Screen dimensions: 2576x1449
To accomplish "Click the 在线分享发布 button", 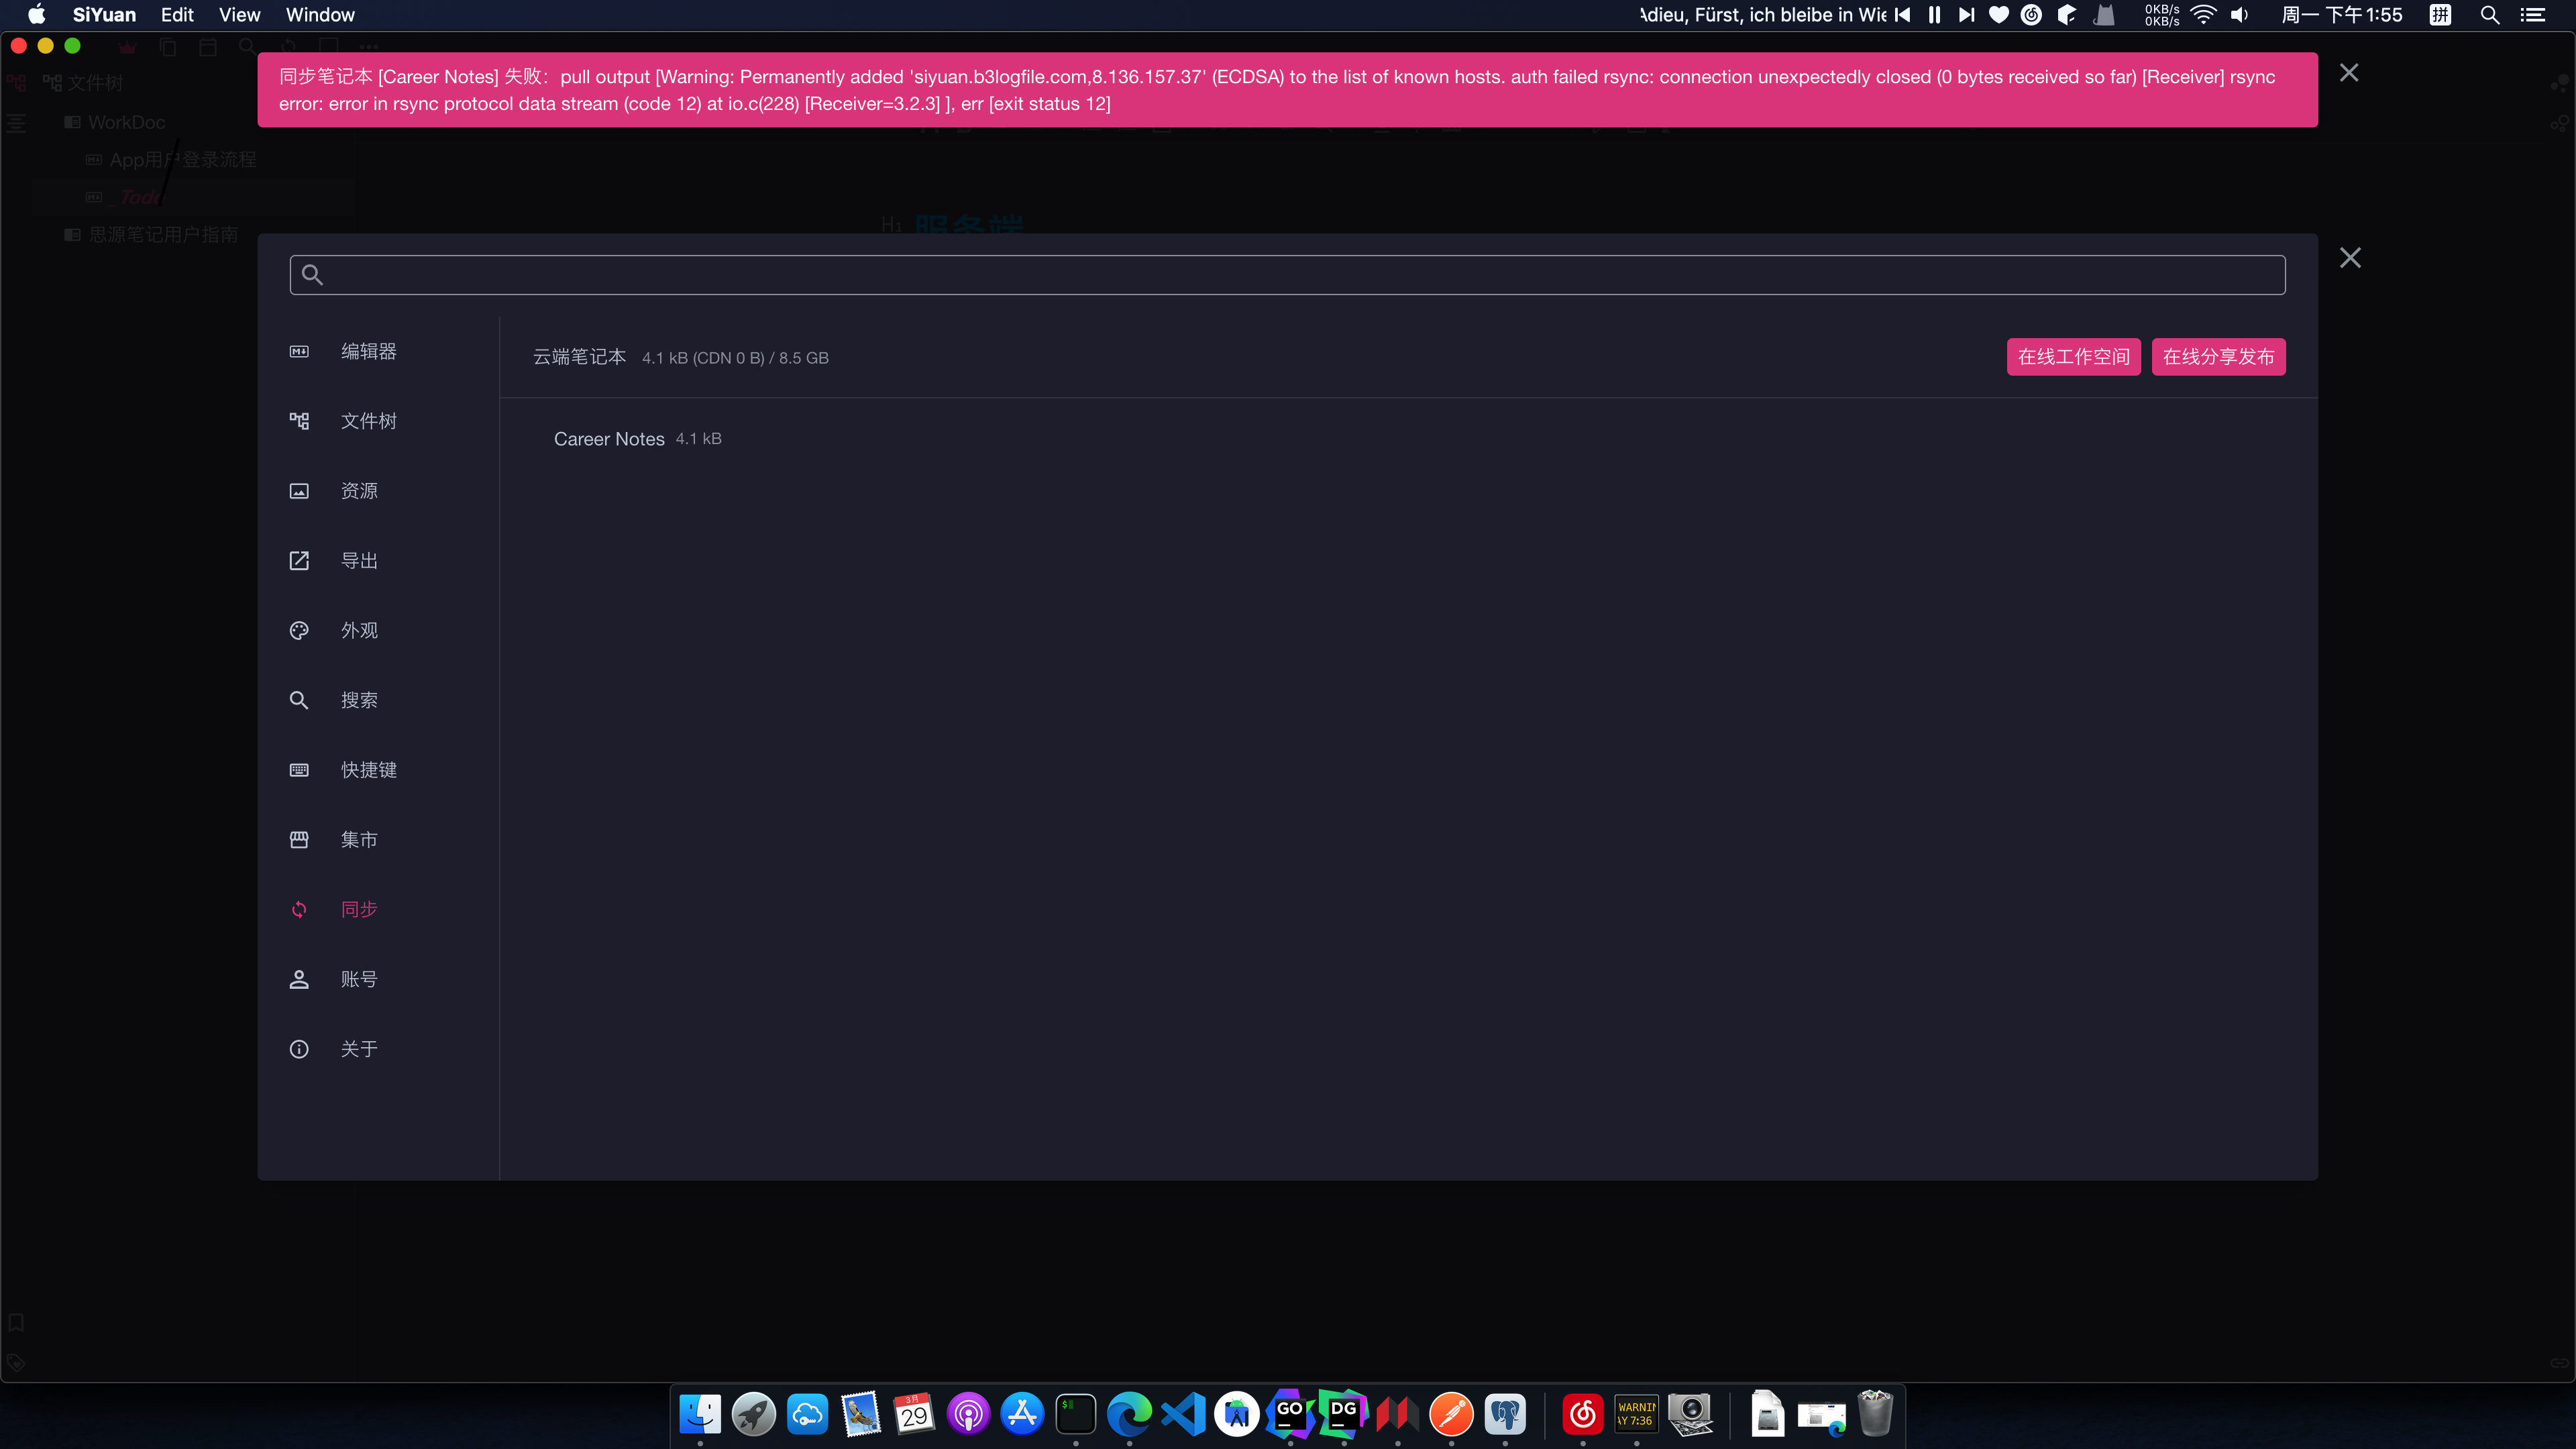I will coord(2218,357).
